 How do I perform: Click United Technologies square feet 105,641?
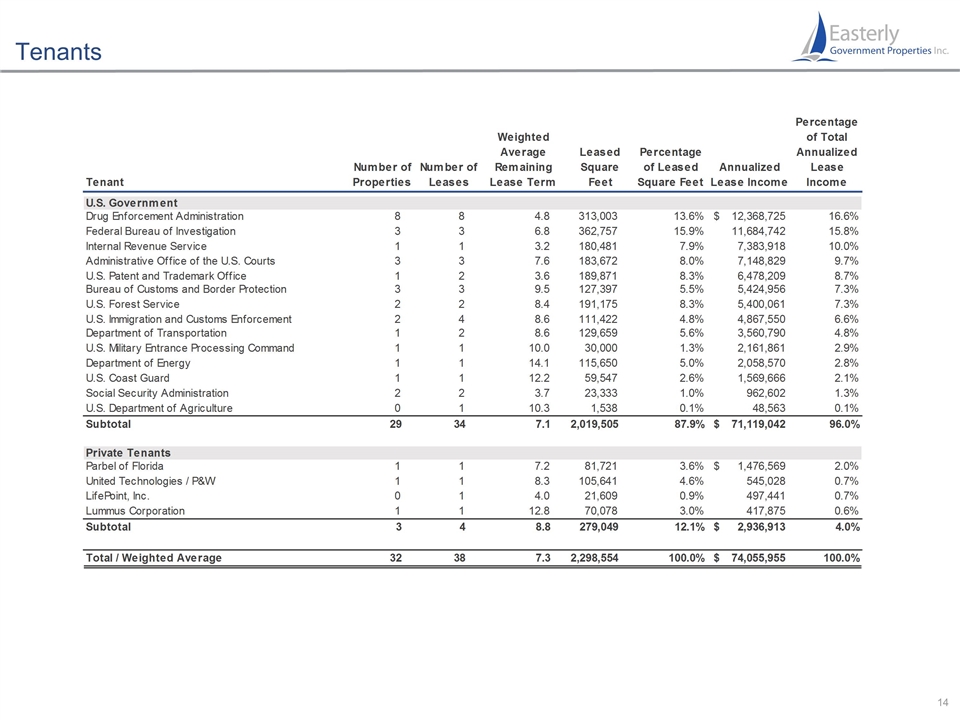tap(598, 481)
